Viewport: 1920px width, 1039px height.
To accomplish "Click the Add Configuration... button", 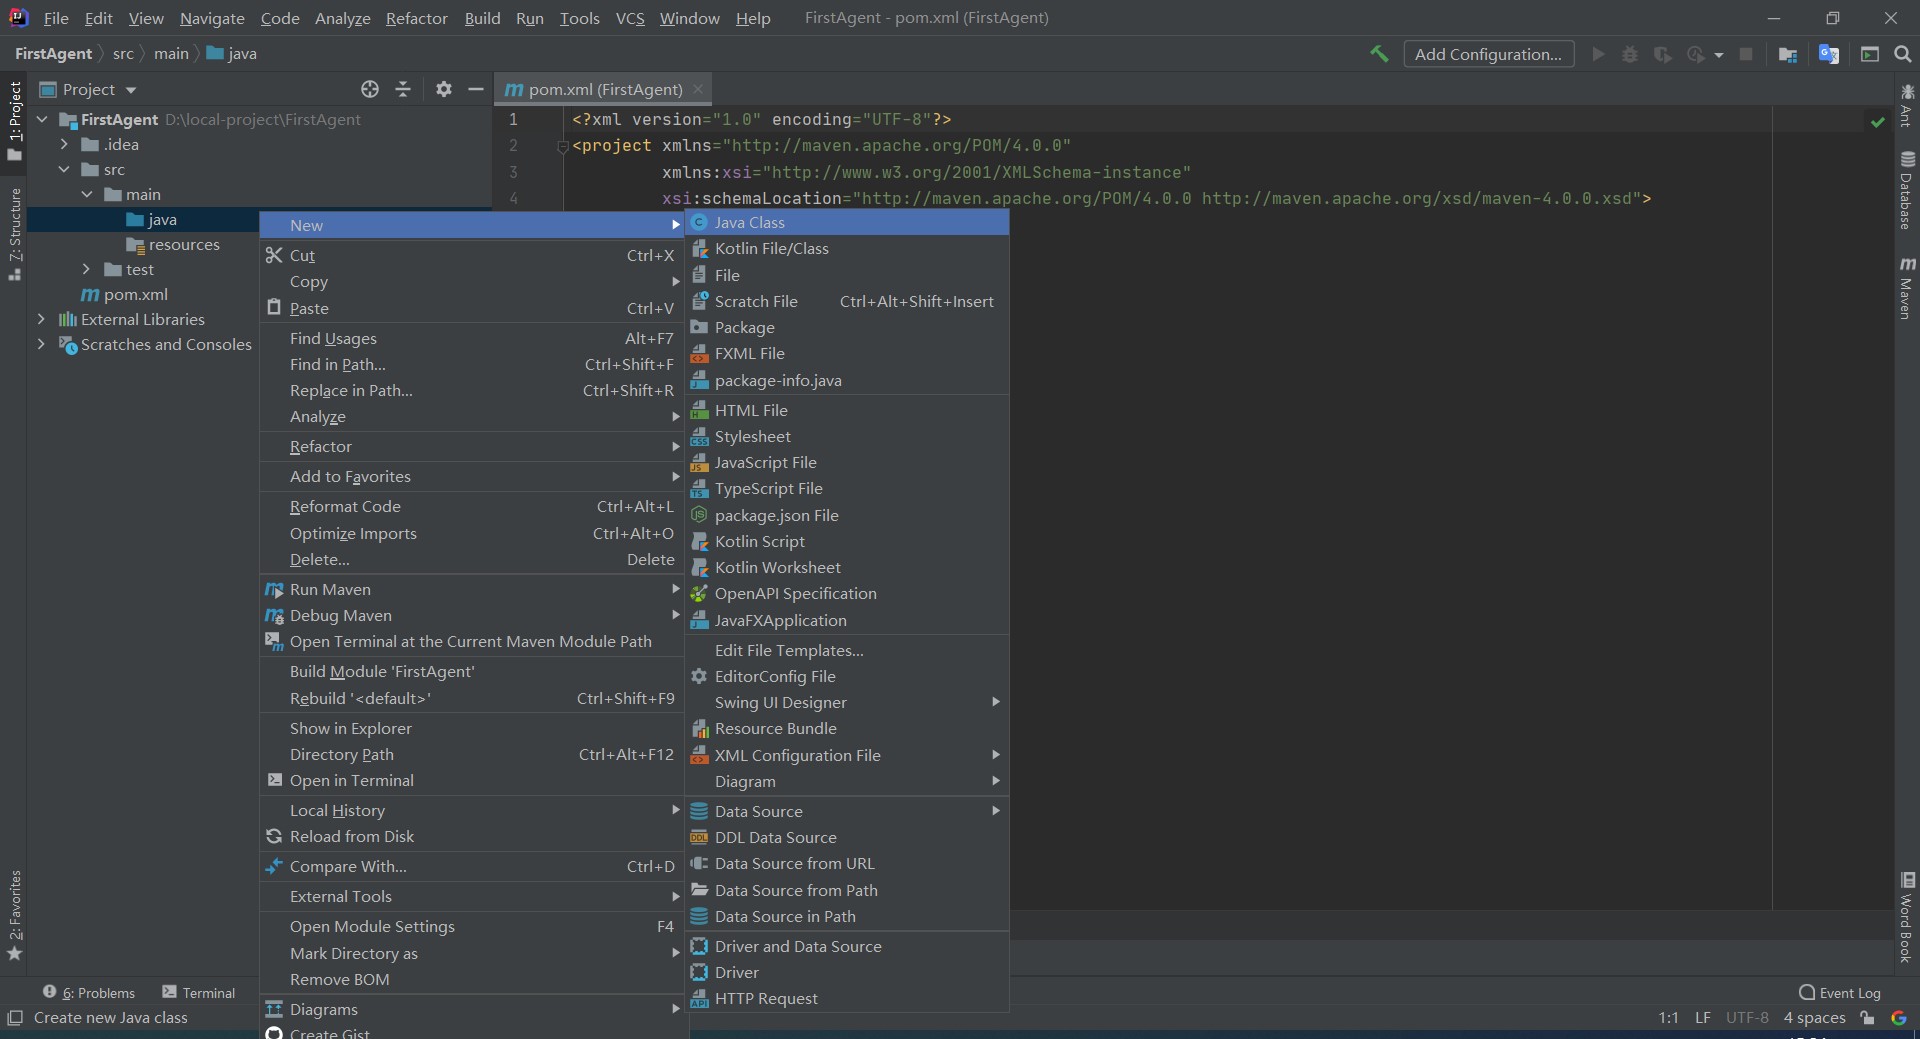I will coord(1488,54).
